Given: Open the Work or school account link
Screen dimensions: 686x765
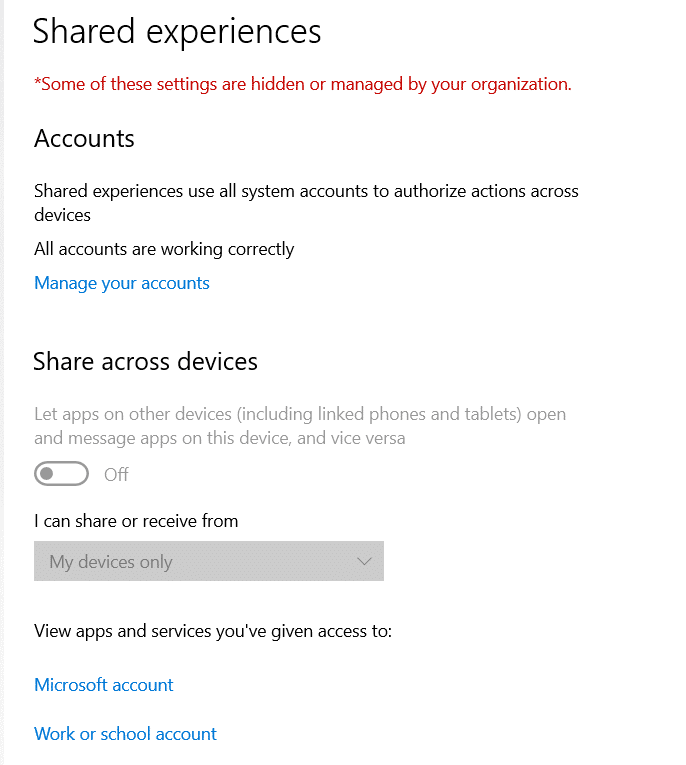Looking at the screenshot, I should (125, 734).
